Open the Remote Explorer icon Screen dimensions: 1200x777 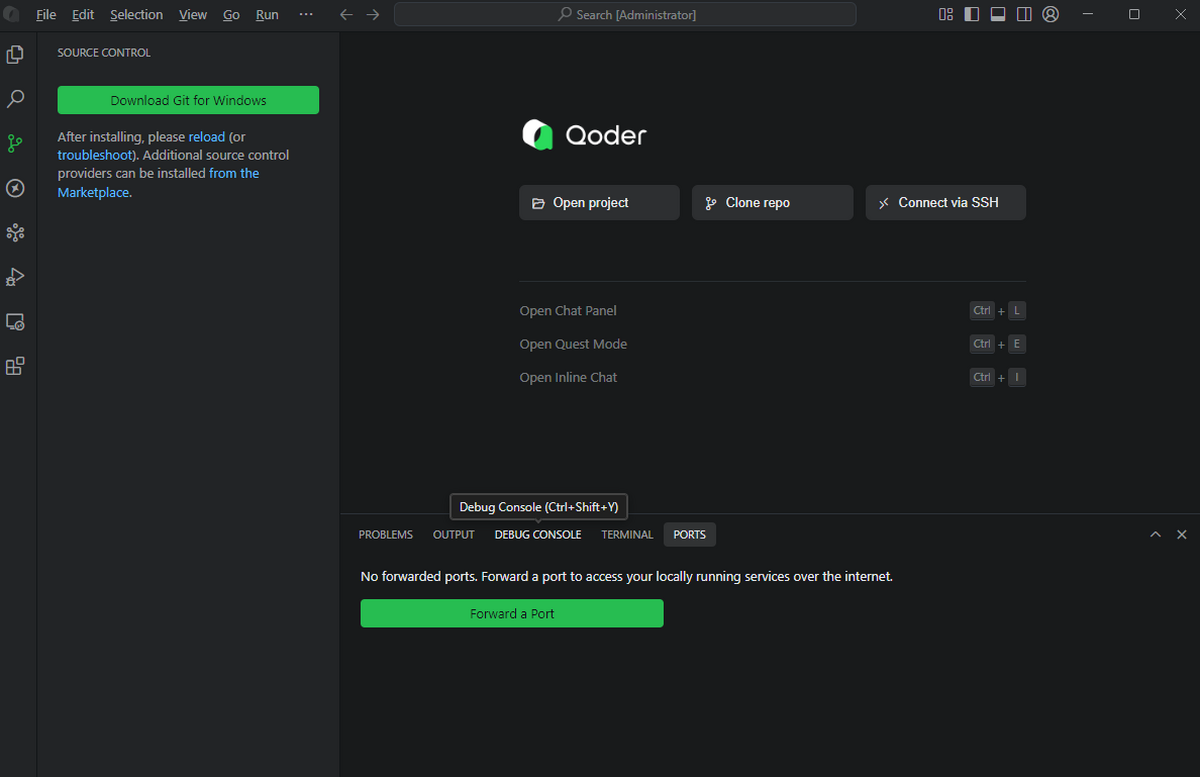[x=15, y=322]
